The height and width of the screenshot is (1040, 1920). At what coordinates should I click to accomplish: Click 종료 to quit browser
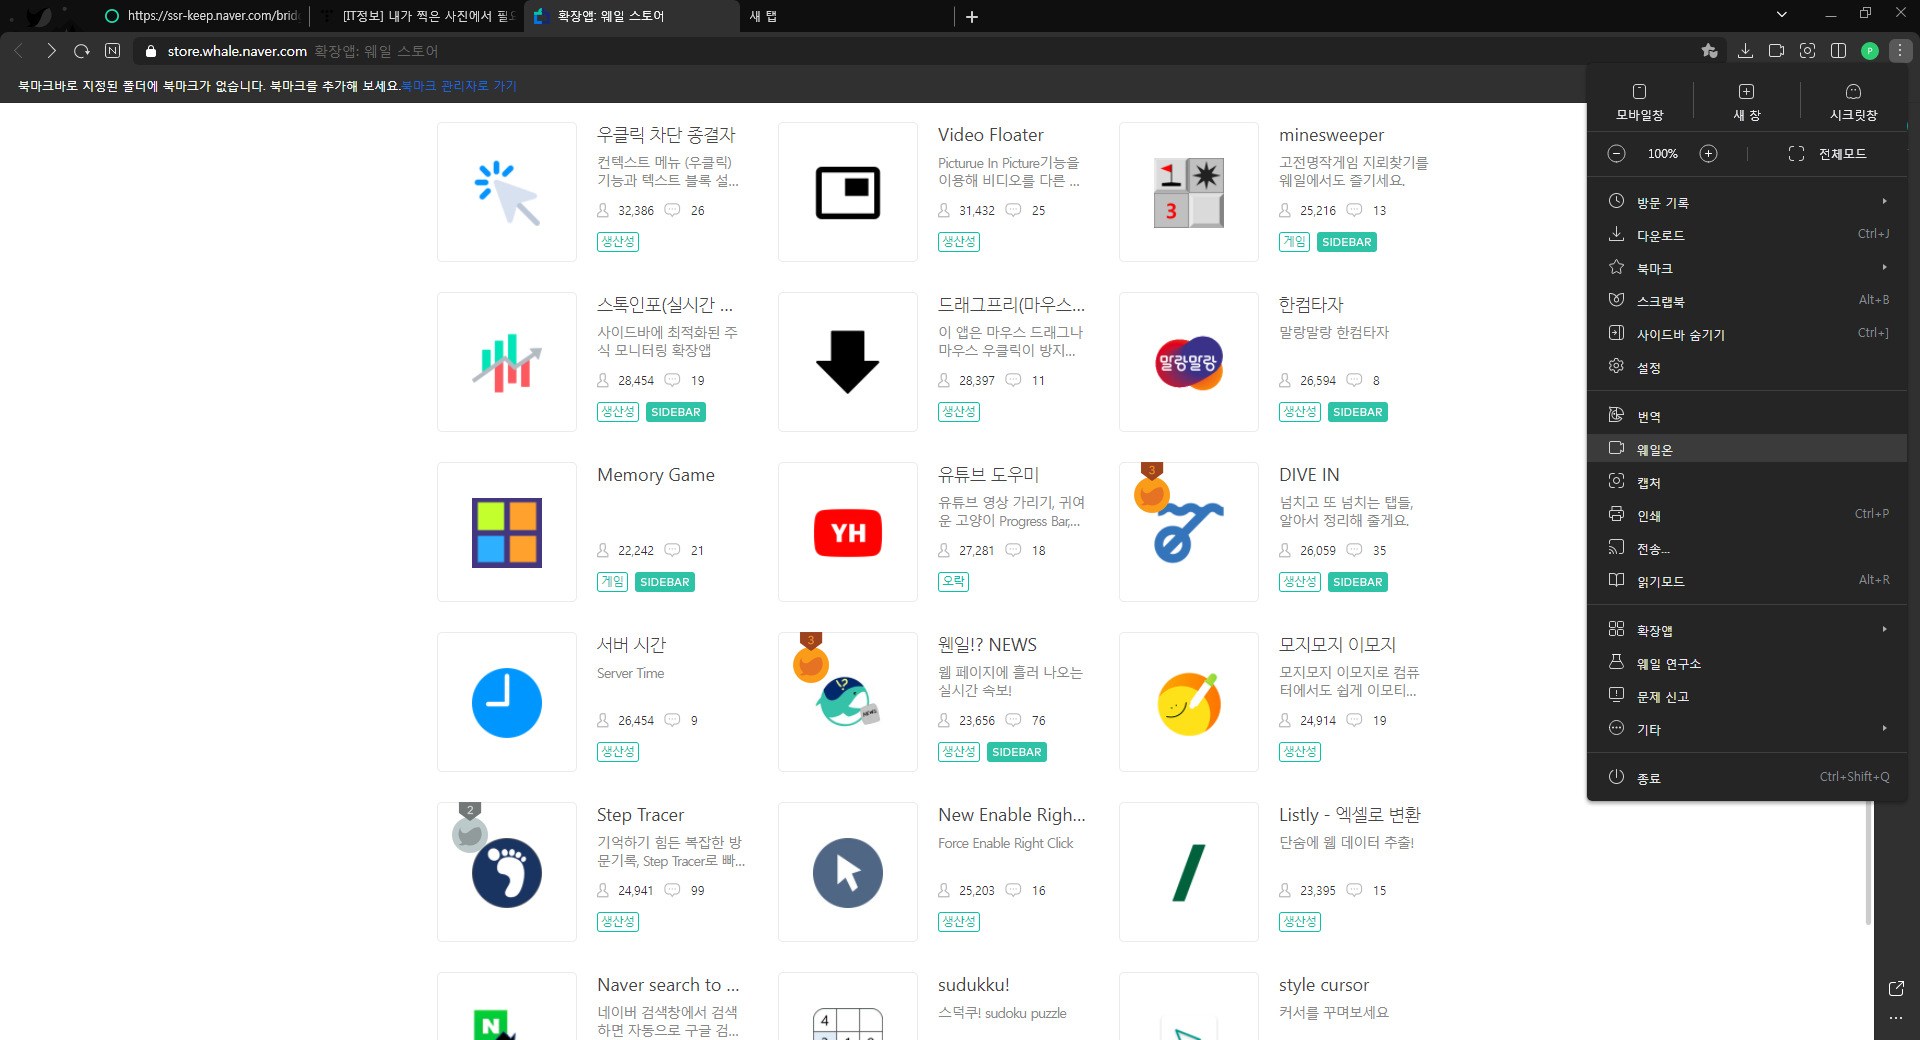coord(1747,778)
